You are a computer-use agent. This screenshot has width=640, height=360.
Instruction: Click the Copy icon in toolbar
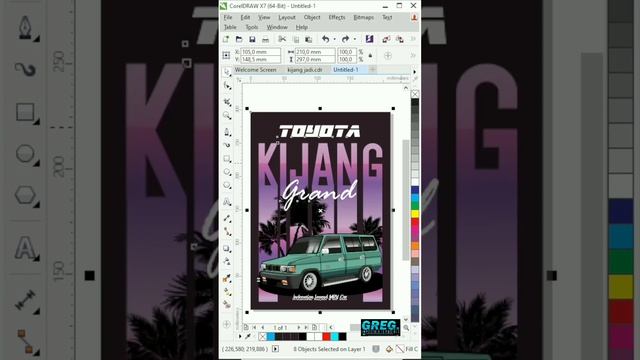click(x=296, y=39)
